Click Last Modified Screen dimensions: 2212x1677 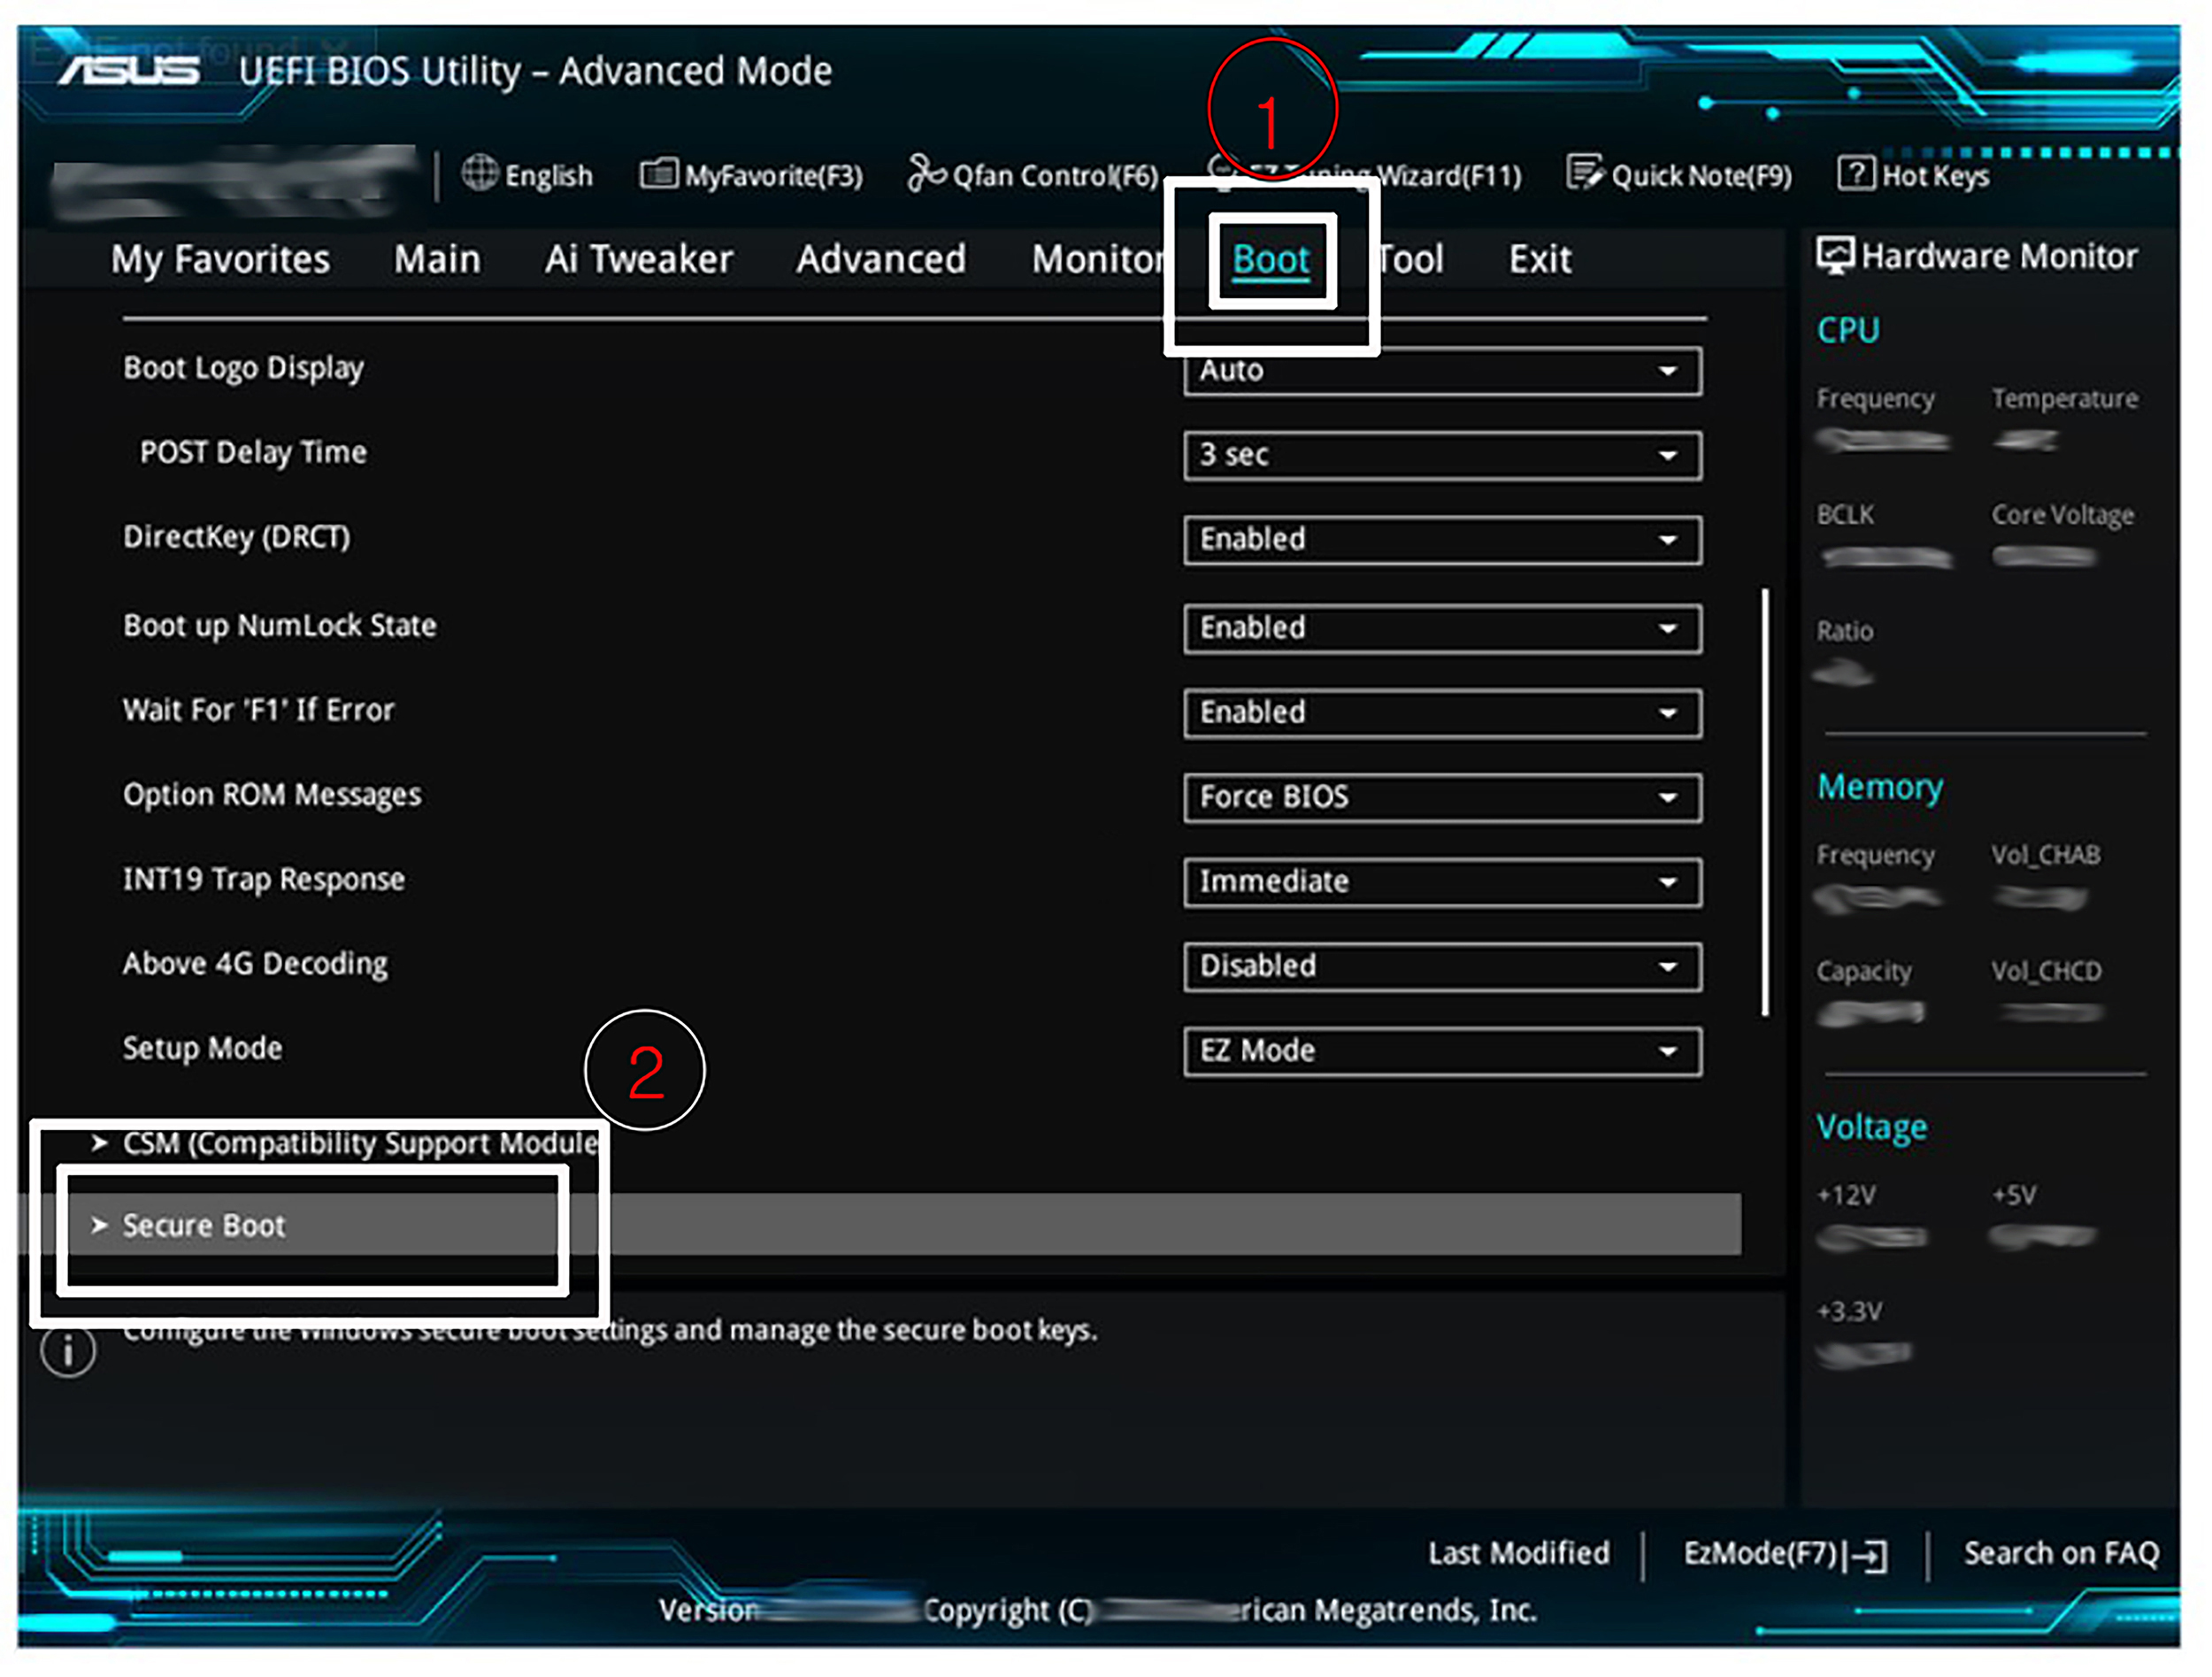1518,1553
